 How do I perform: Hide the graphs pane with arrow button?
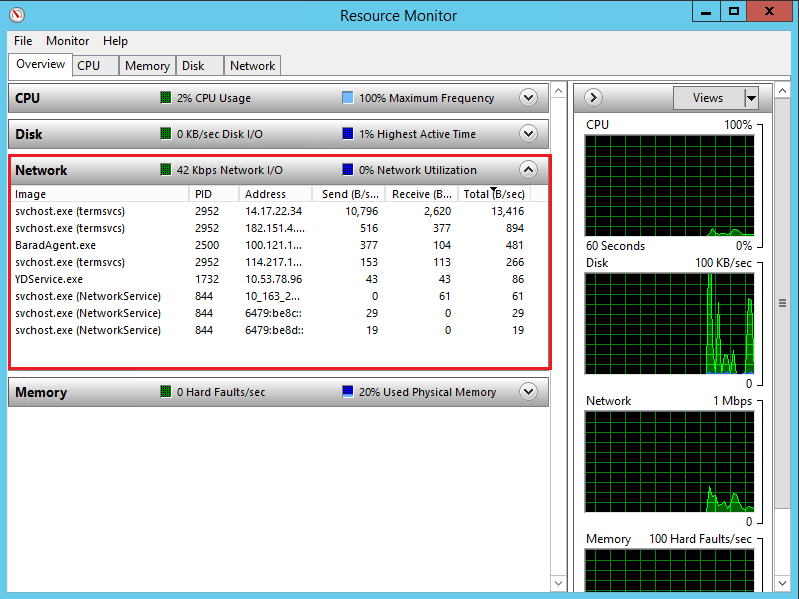click(593, 98)
